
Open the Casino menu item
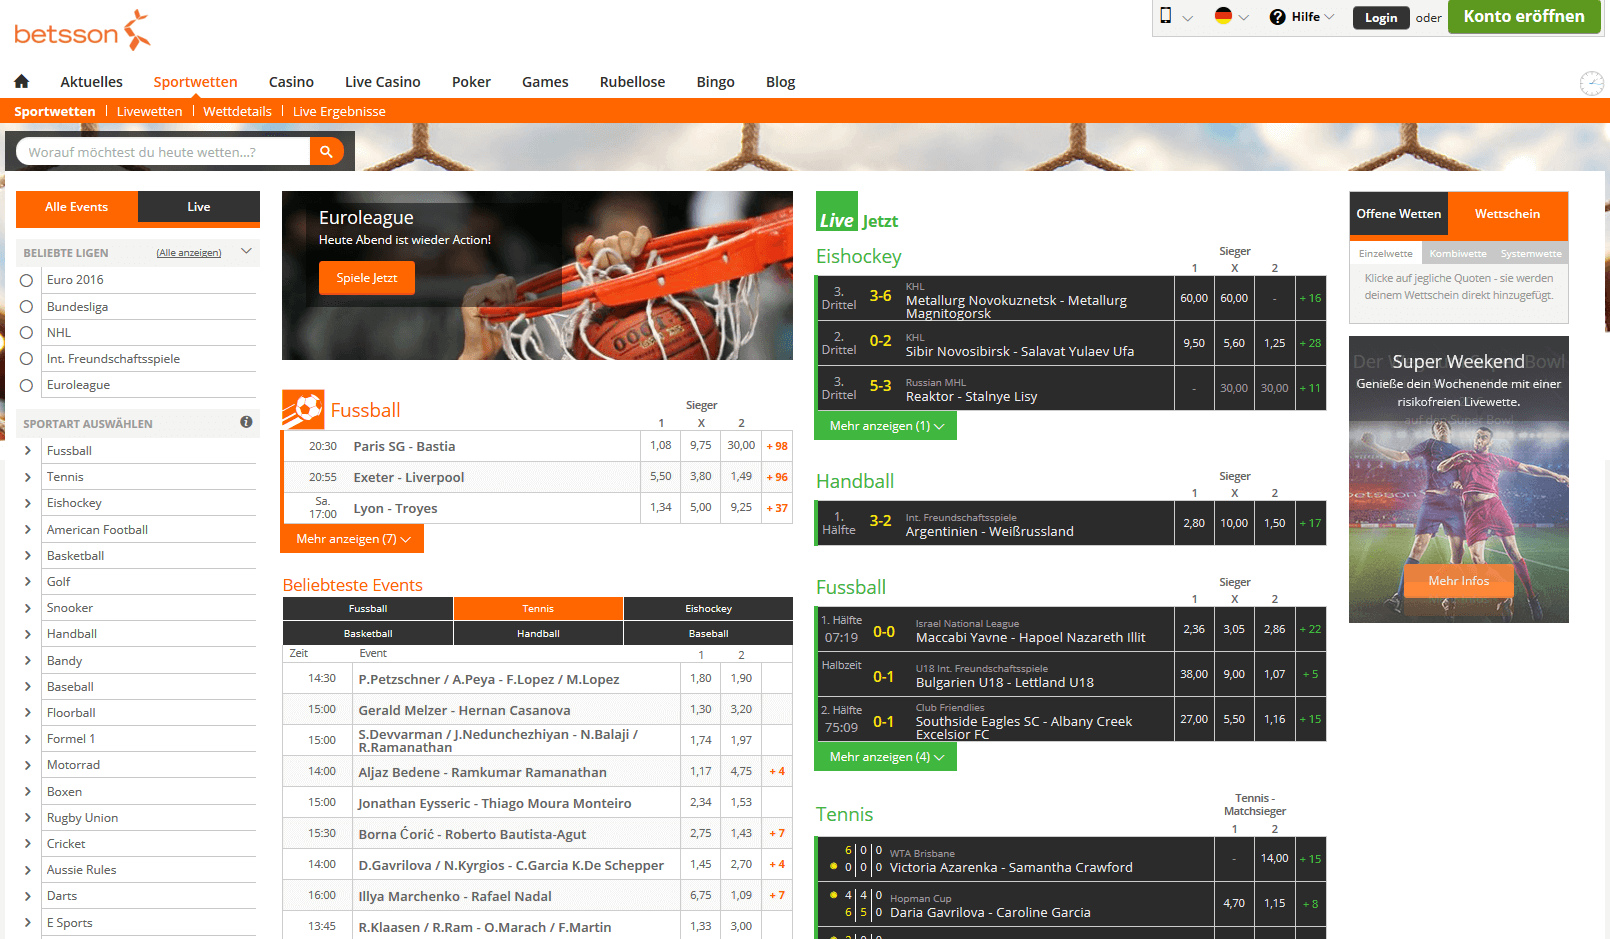[291, 82]
